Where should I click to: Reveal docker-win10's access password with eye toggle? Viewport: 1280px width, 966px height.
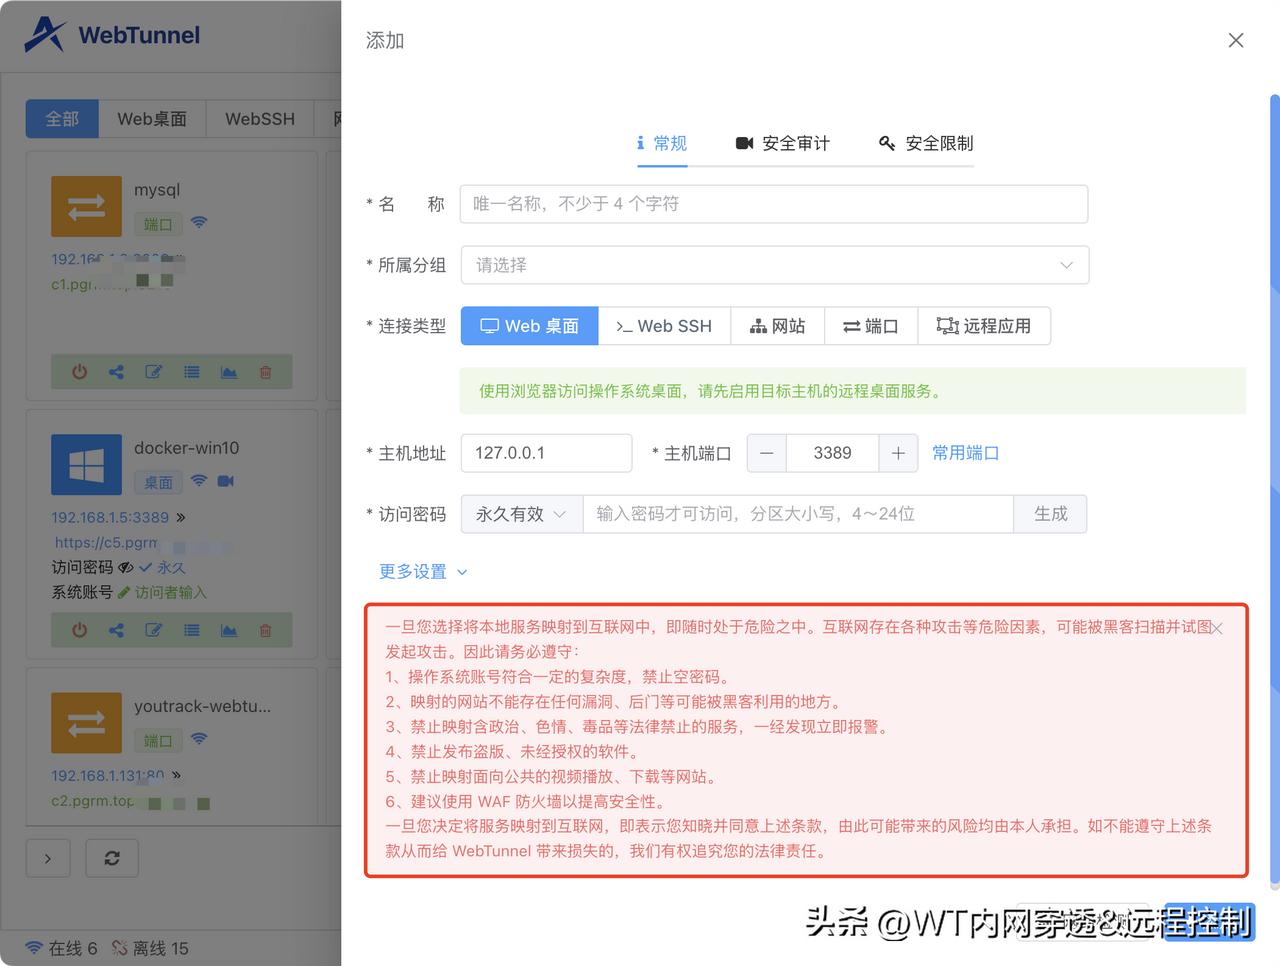click(126, 567)
